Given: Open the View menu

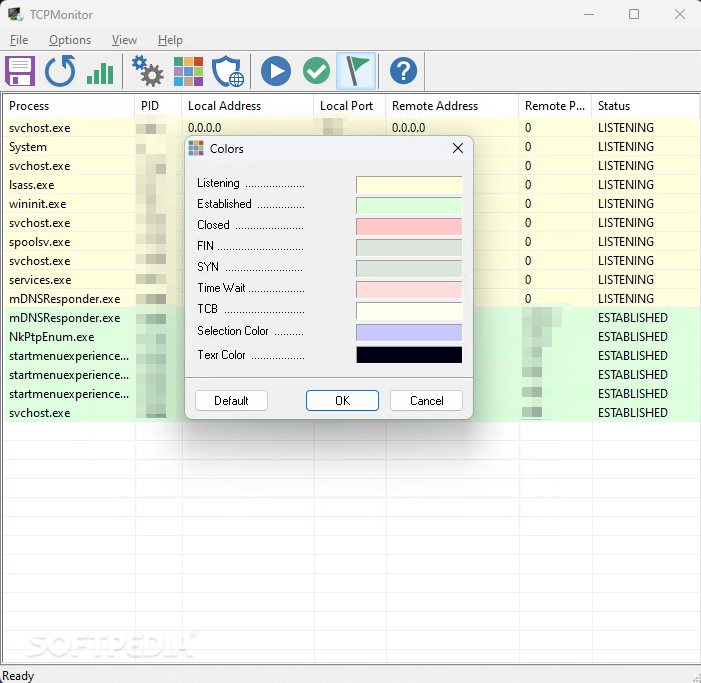Looking at the screenshot, I should (124, 40).
